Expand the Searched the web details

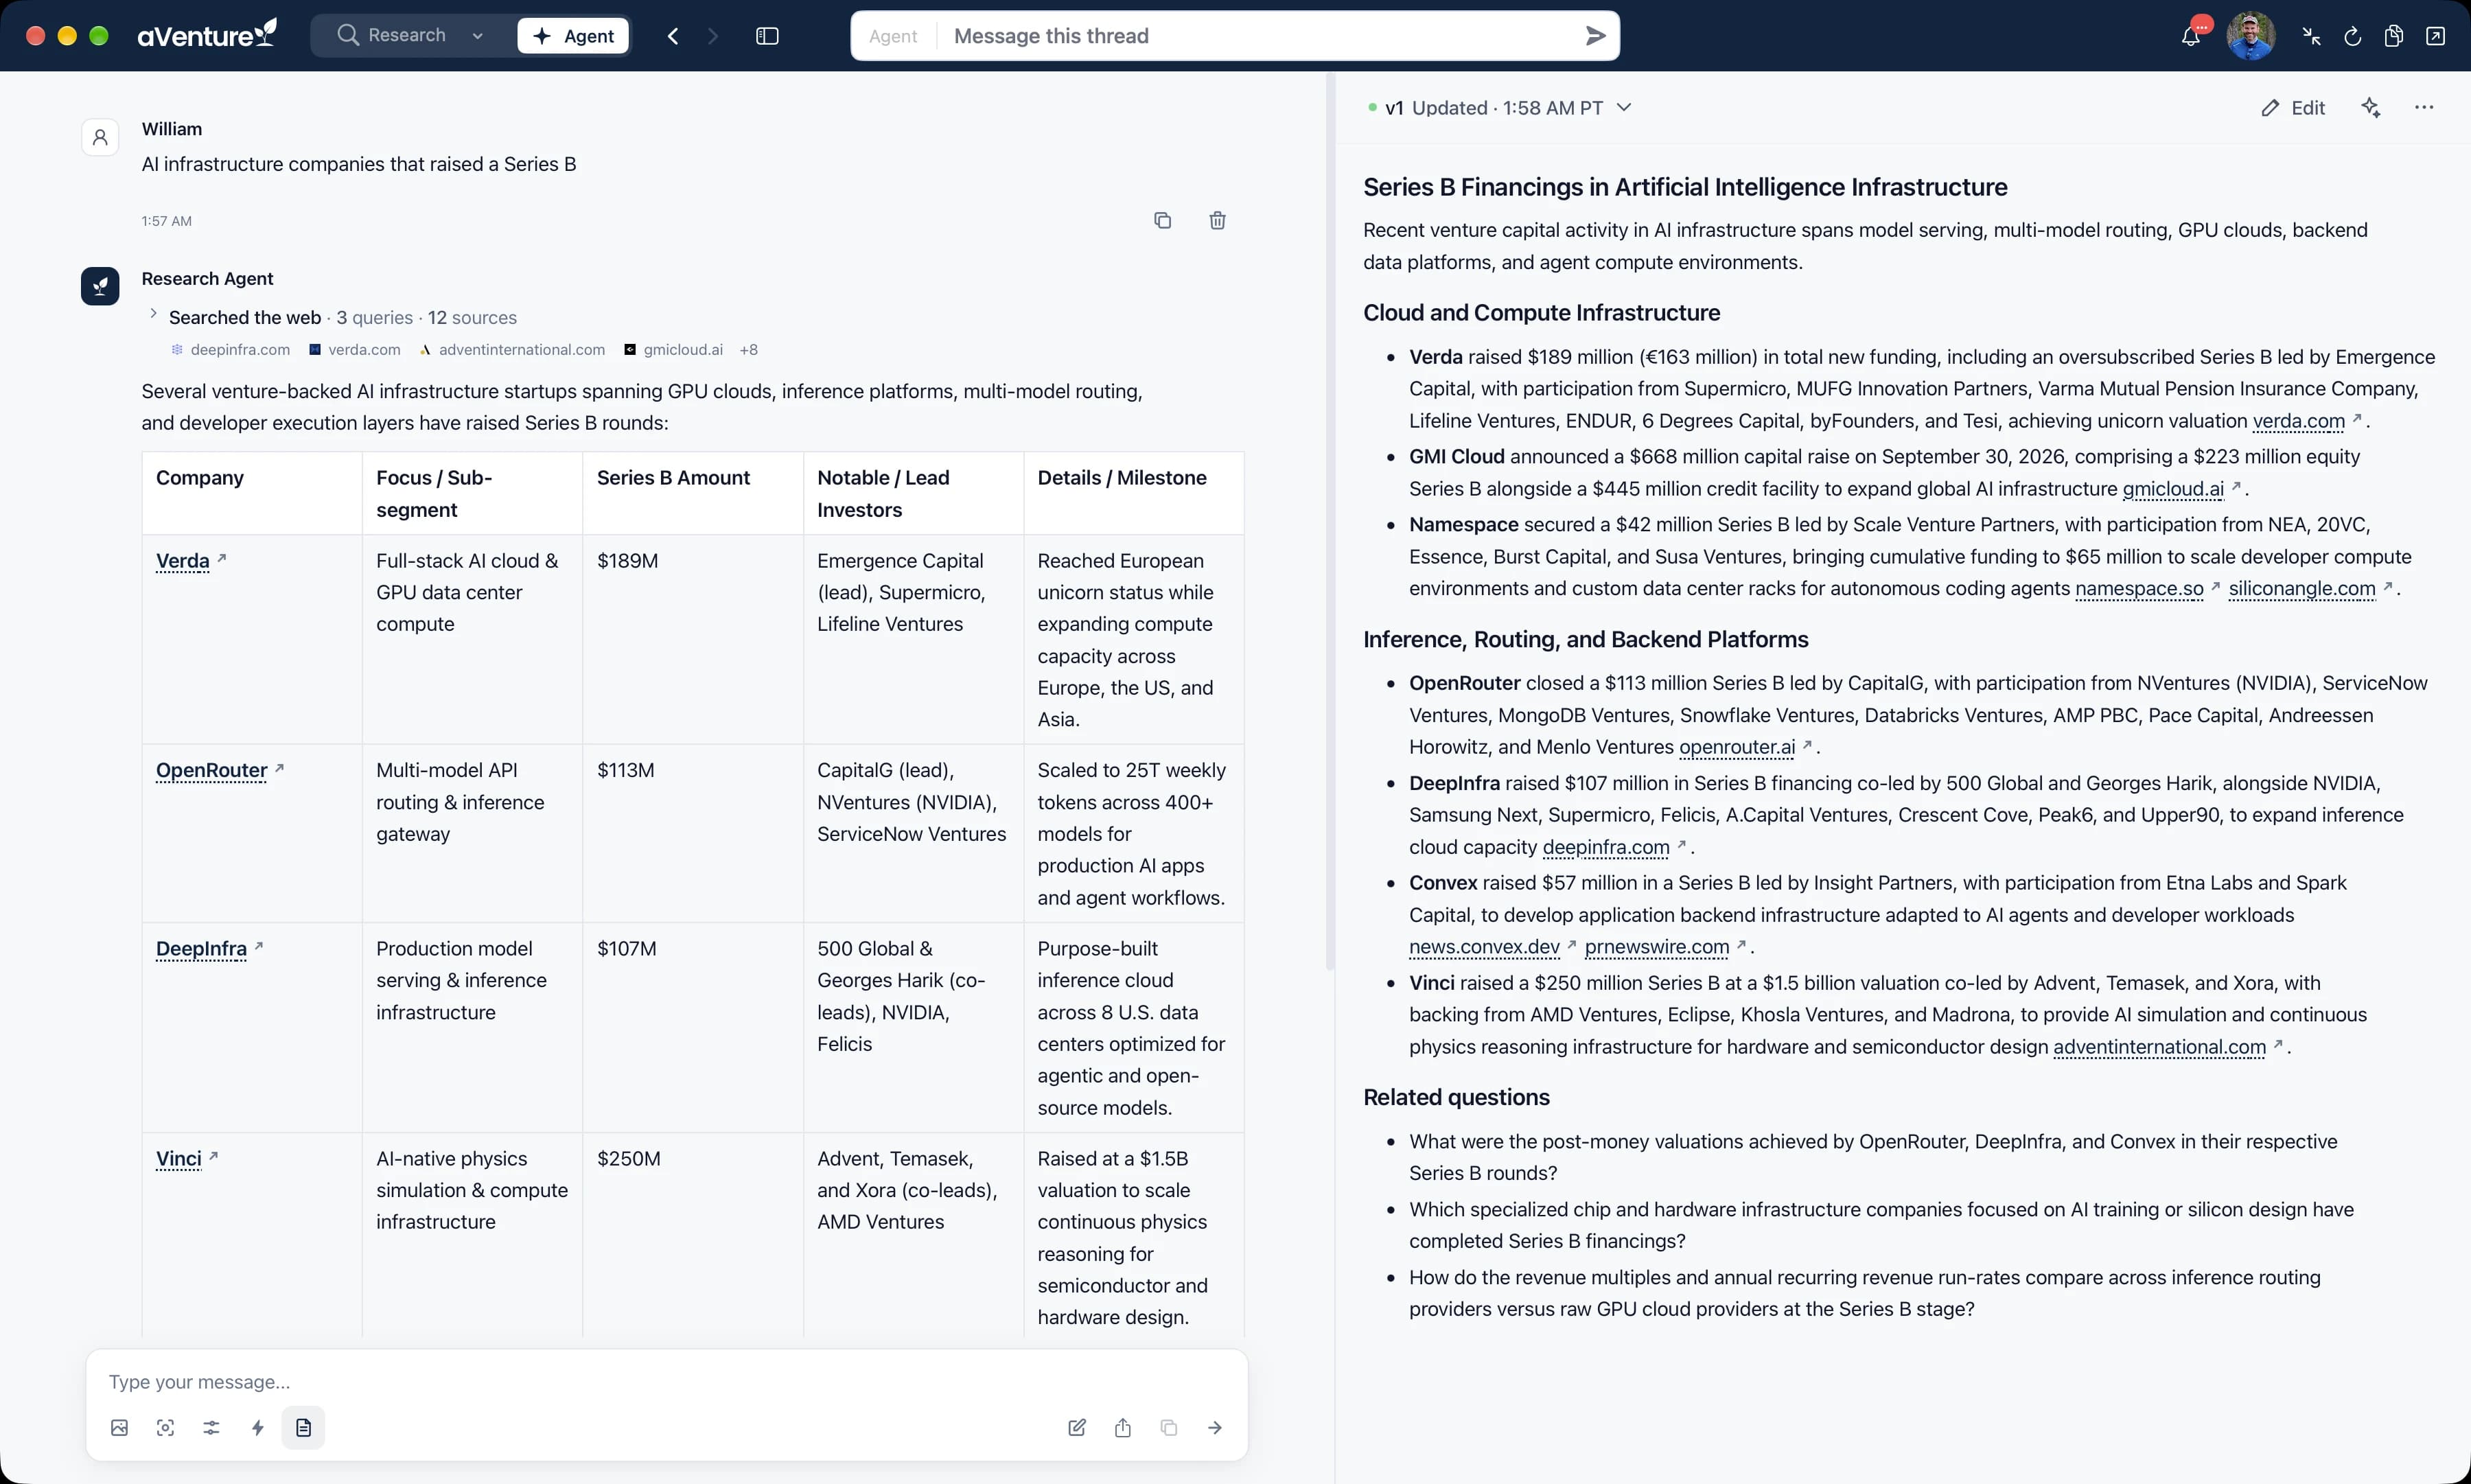153,314
